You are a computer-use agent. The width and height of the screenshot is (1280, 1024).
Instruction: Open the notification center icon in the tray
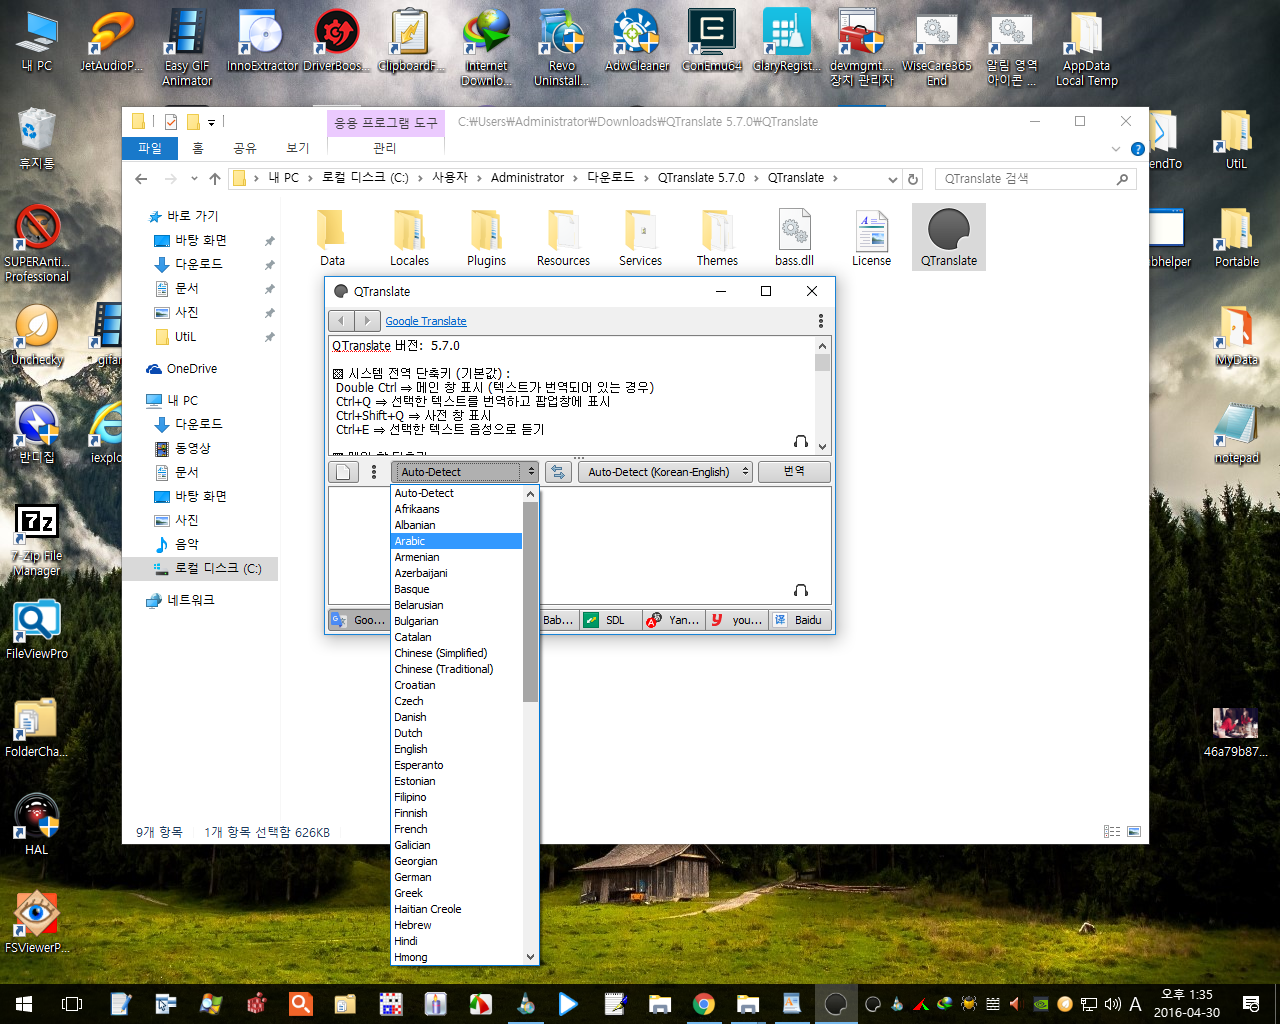pos(1251,1004)
